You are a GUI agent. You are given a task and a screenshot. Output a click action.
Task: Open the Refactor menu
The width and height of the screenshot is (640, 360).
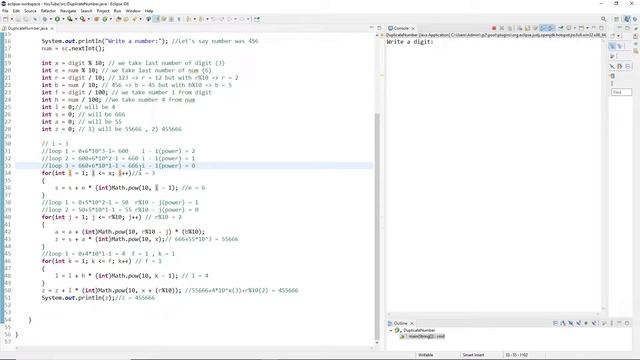point(48,11)
